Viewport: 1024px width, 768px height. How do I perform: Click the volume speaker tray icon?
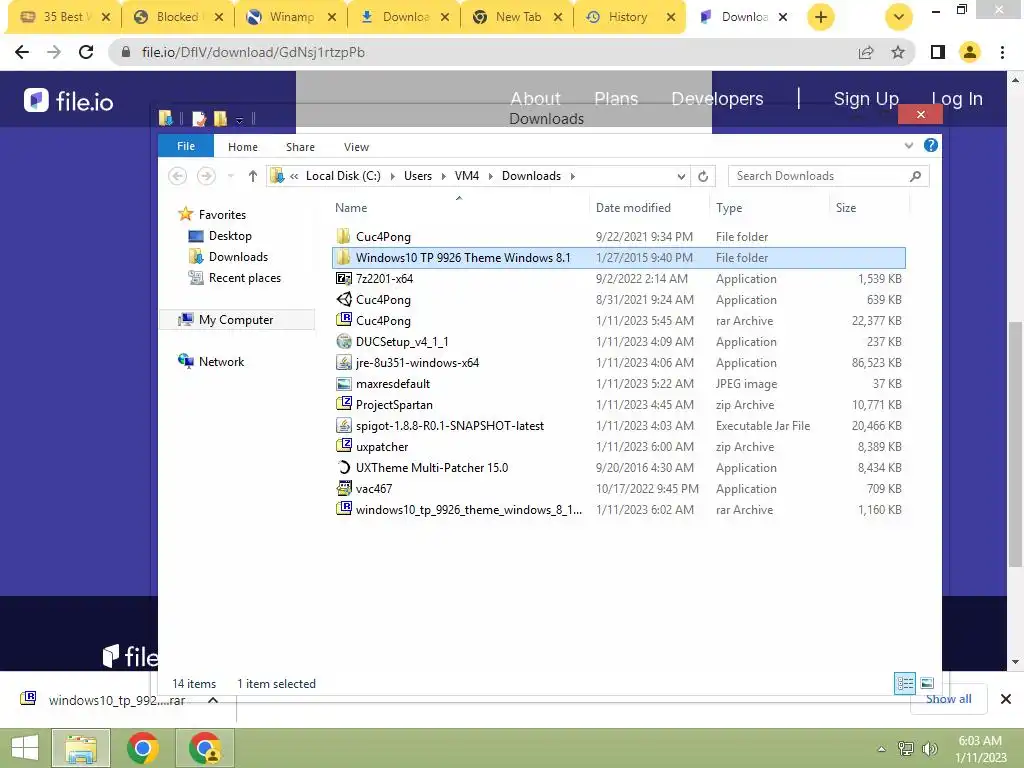[930, 748]
